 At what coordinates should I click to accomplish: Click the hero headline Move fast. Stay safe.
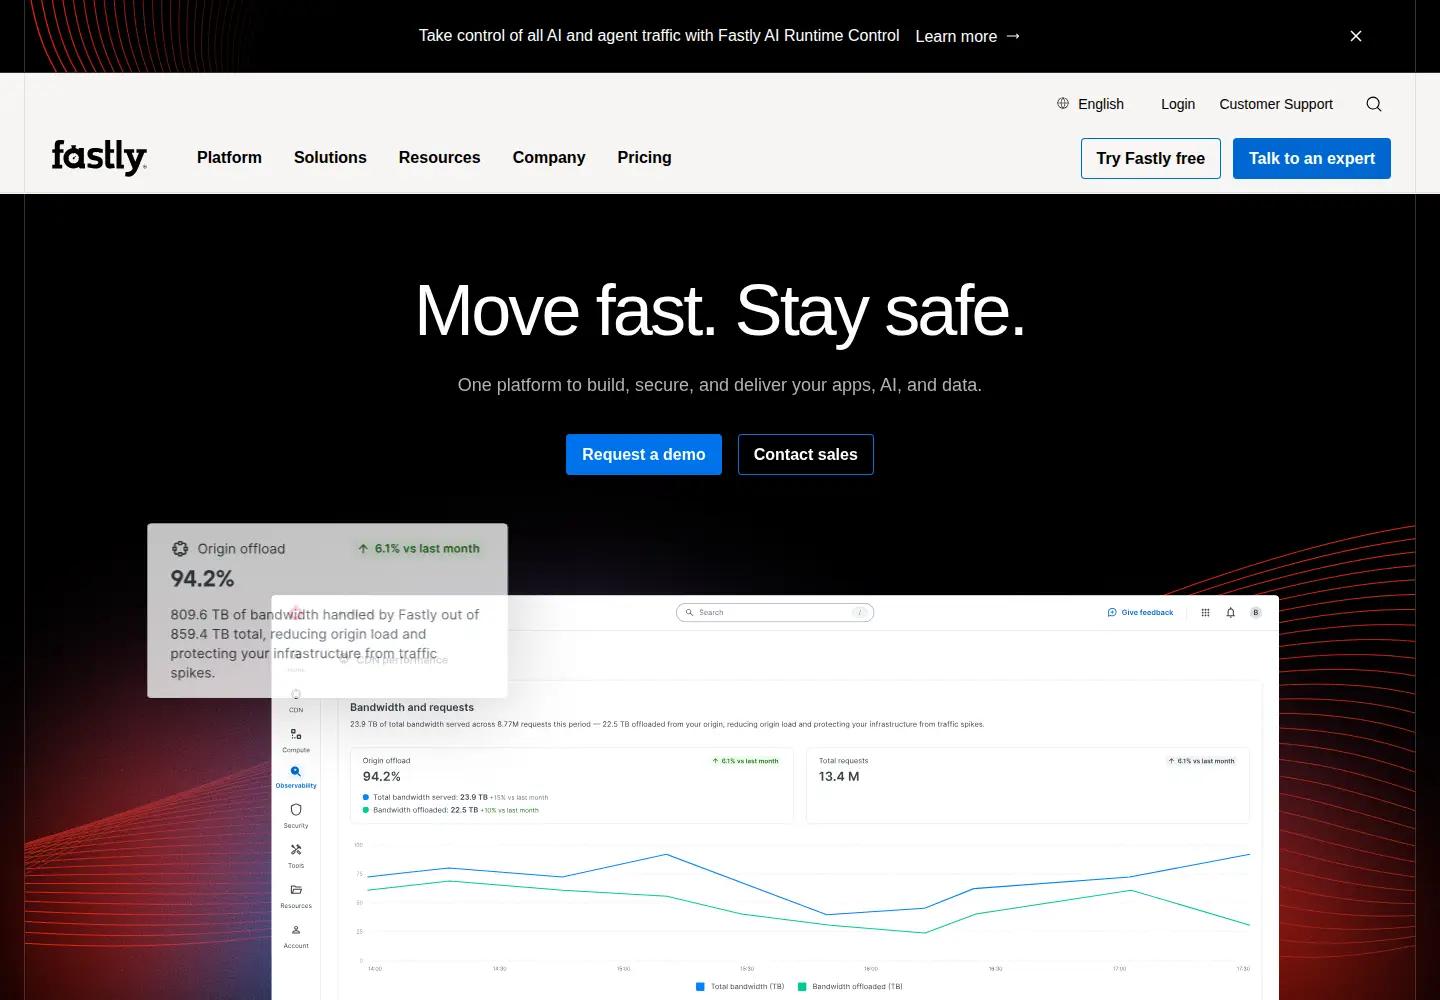tap(720, 311)
